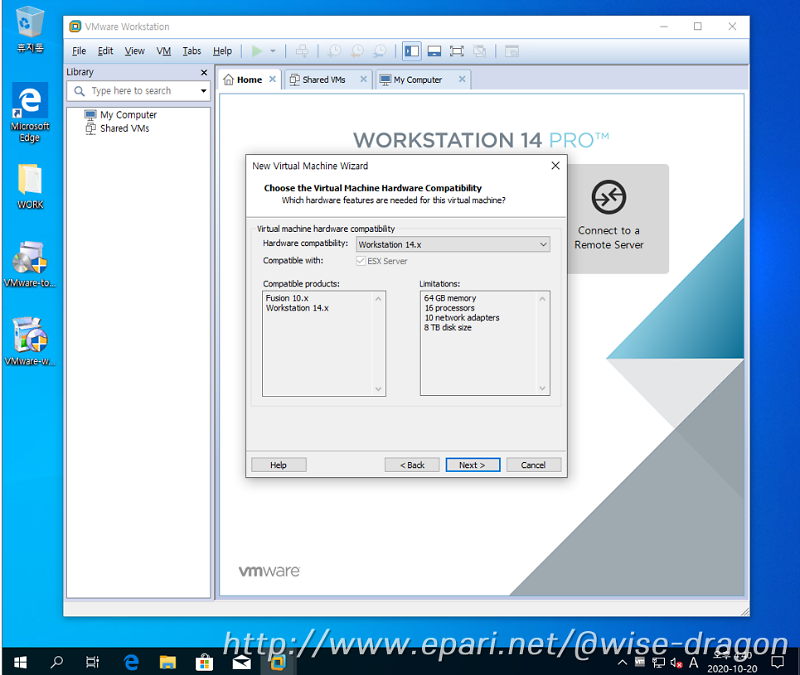The height and width of the screenshot is (675, 800).
Task: Open the Hardware compatibility dropdown
Action: (453, 244)
